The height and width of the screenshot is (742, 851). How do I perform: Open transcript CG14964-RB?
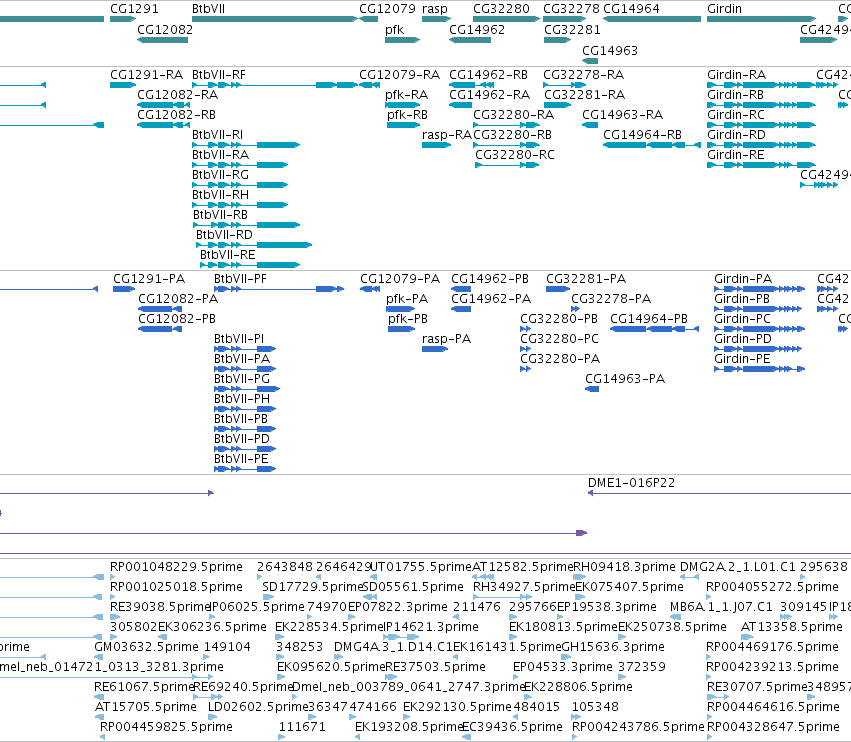[642, 135]
